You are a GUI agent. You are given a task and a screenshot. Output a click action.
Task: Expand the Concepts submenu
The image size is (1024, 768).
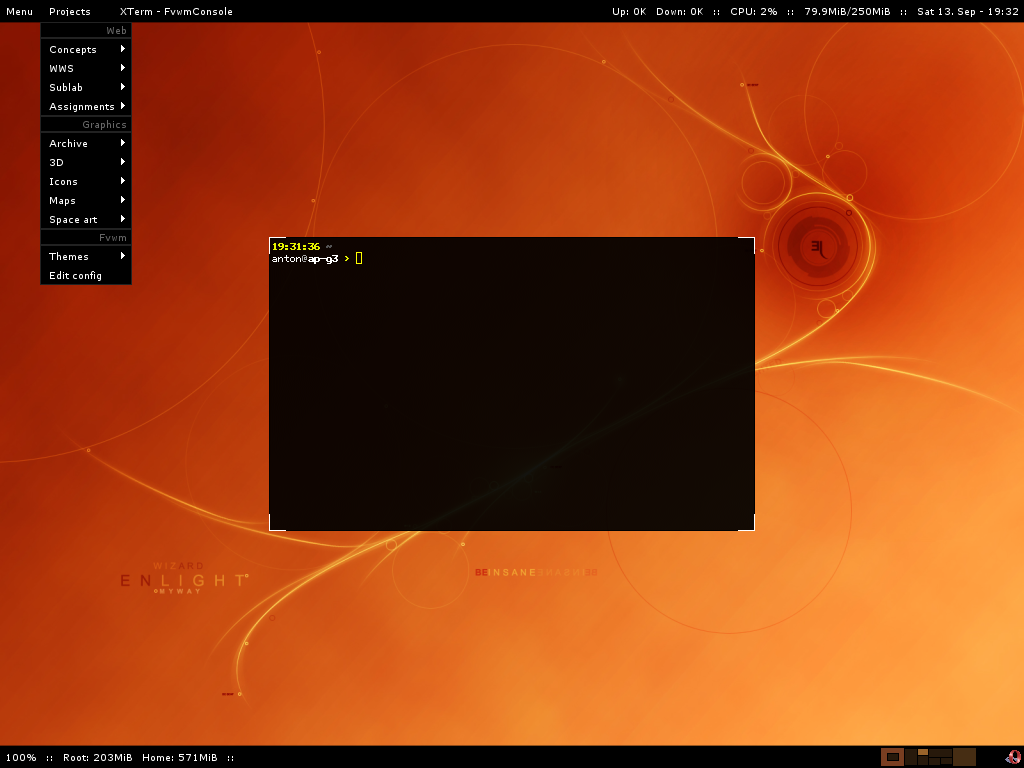[x=86, y=49]
